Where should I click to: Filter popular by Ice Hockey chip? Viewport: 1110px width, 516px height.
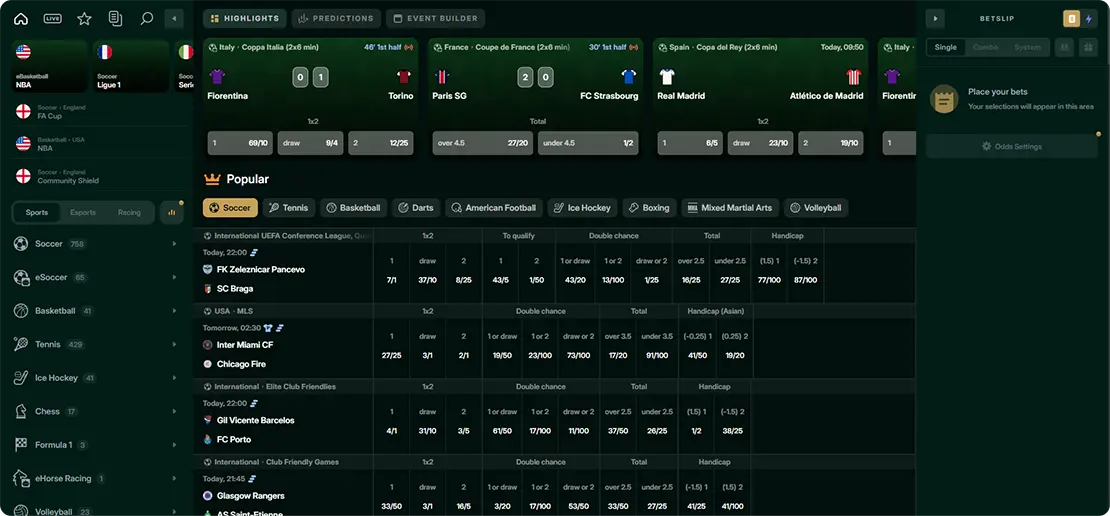[582, 208]
